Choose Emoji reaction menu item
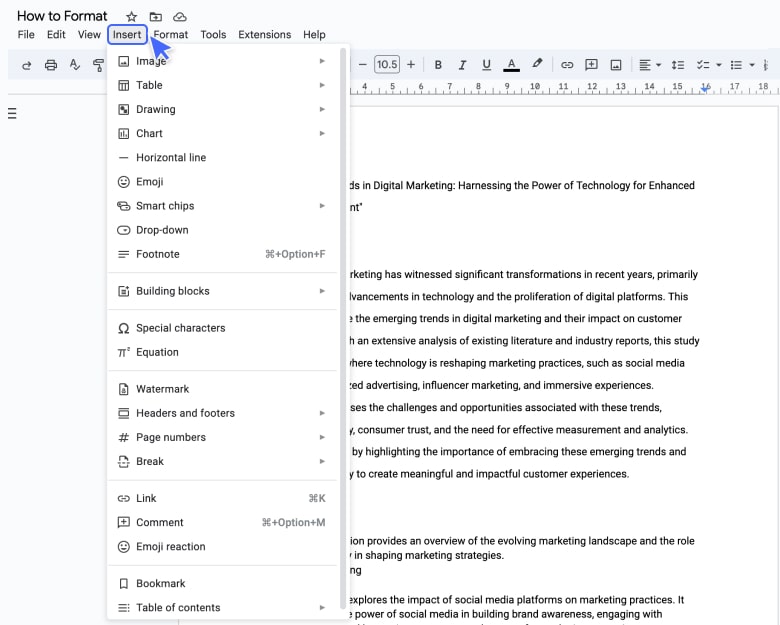Image resolution: width=780 pixels, height=625 pixels. click(x=222, y=546)
